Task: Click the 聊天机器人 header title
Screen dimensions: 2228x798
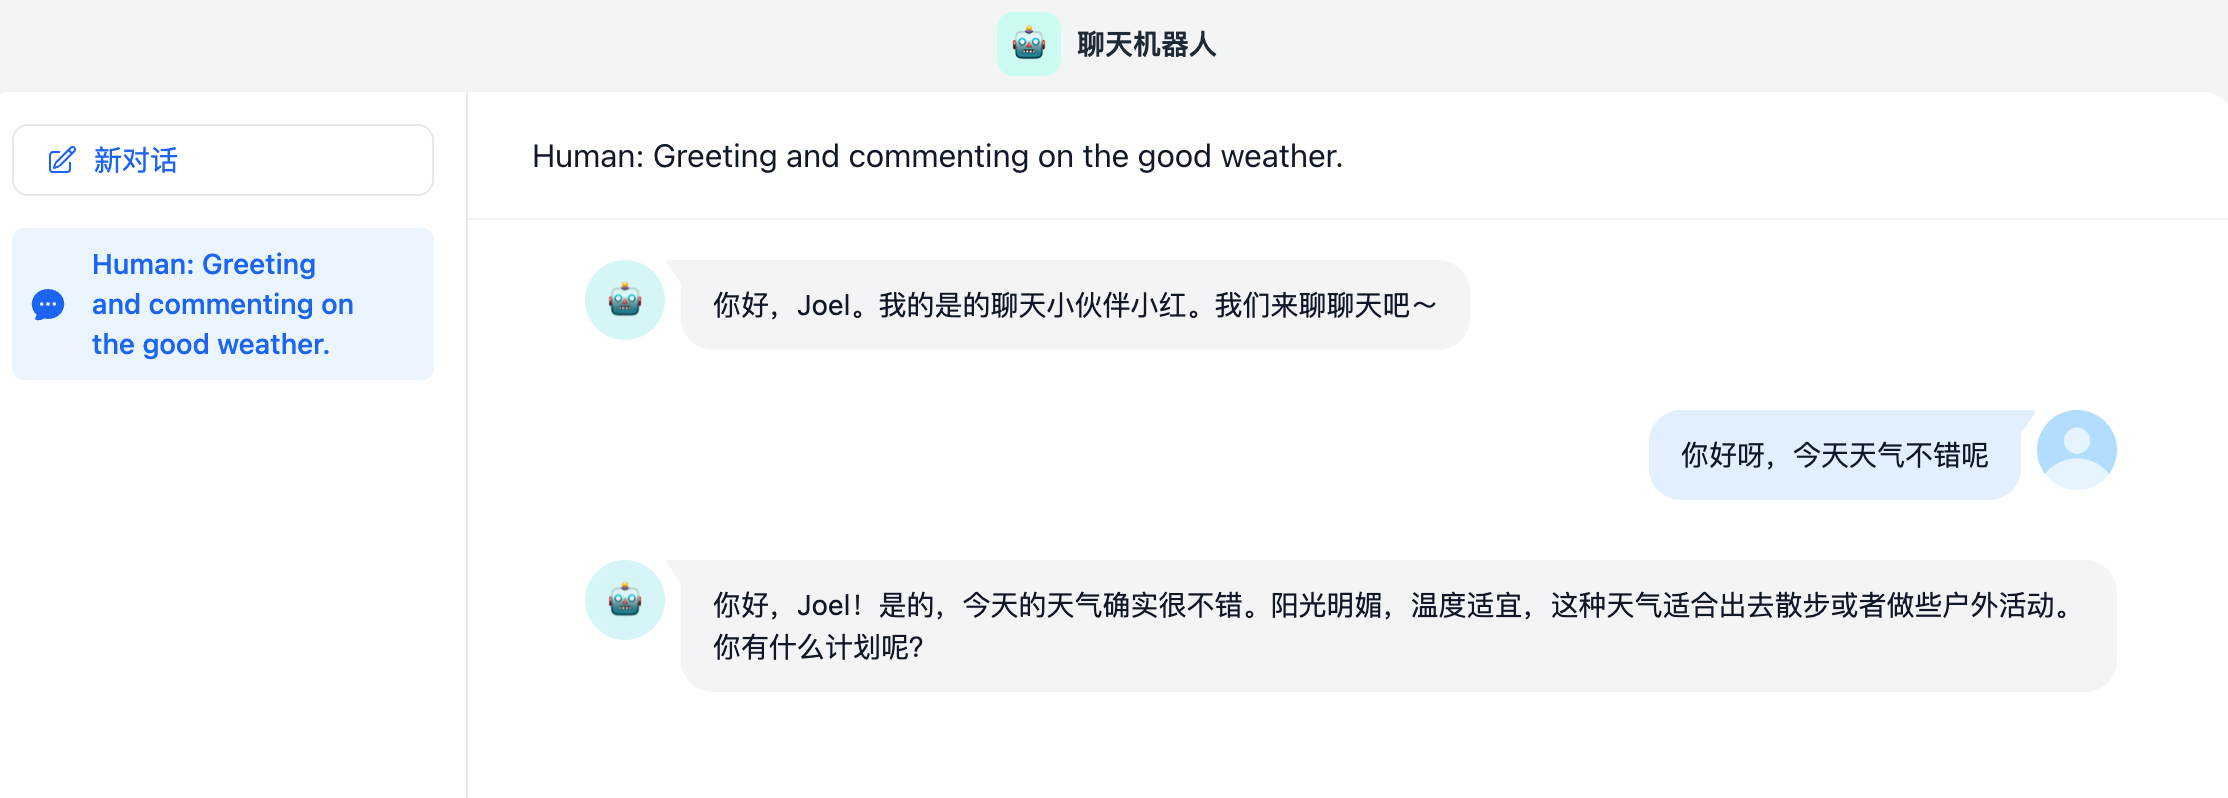Action: tap(1146, 45)
